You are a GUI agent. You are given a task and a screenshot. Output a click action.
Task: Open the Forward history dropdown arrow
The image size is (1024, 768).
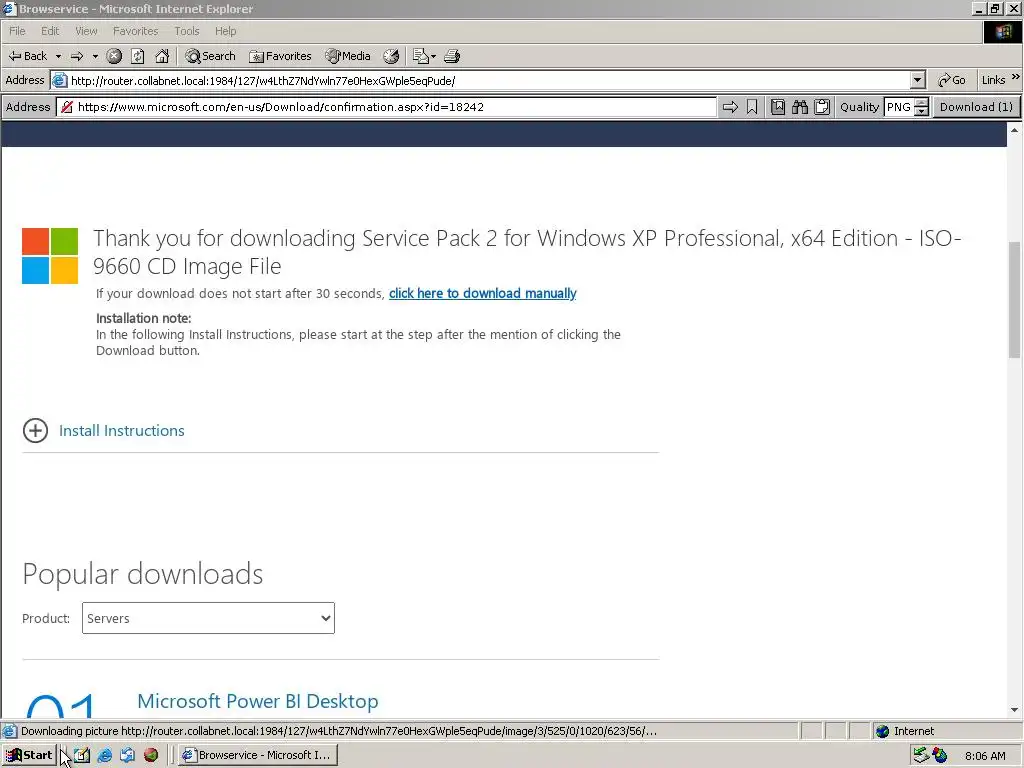(x=95, y=56)
